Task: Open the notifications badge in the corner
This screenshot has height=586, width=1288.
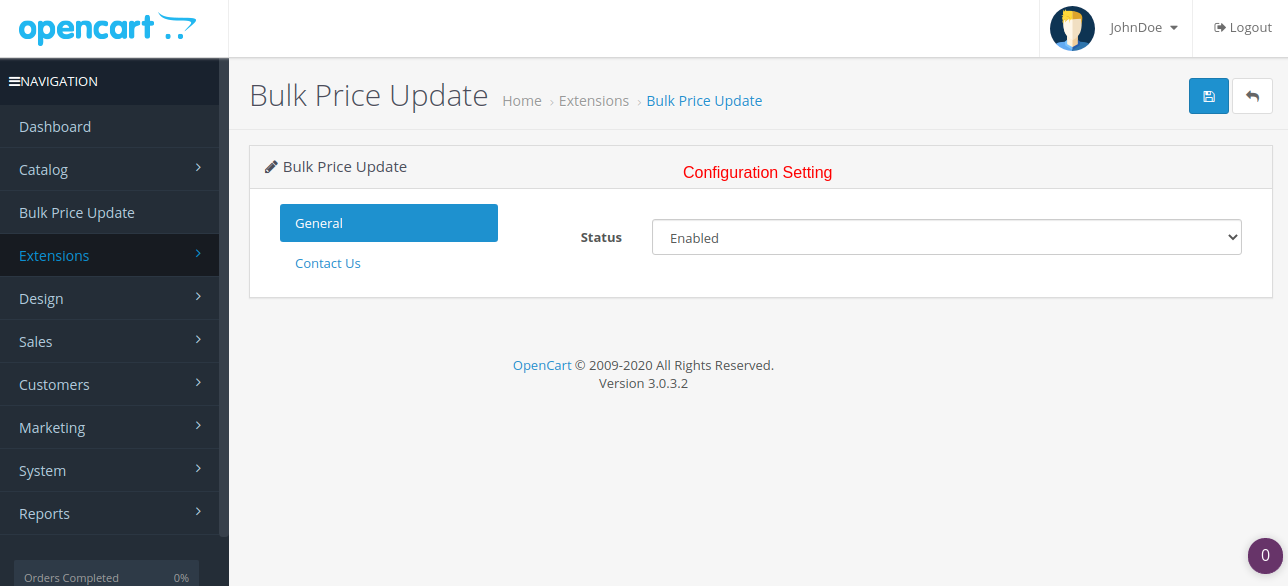Action: click(x=1263, y=555)
